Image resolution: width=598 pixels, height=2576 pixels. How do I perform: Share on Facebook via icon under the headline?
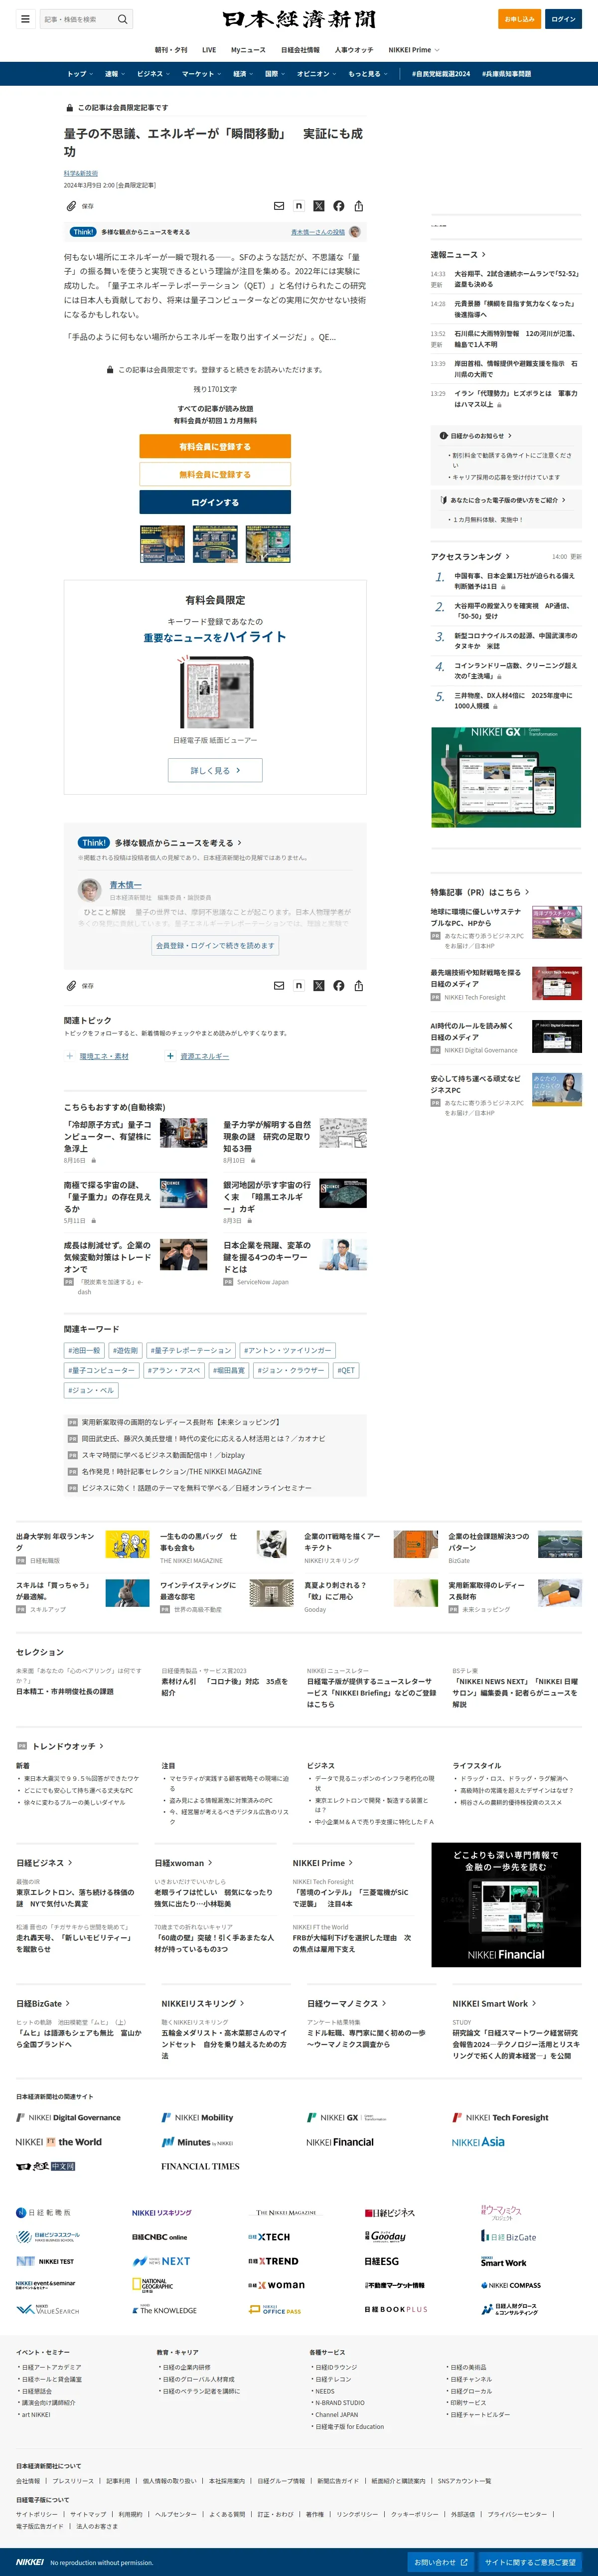(339, 205)
